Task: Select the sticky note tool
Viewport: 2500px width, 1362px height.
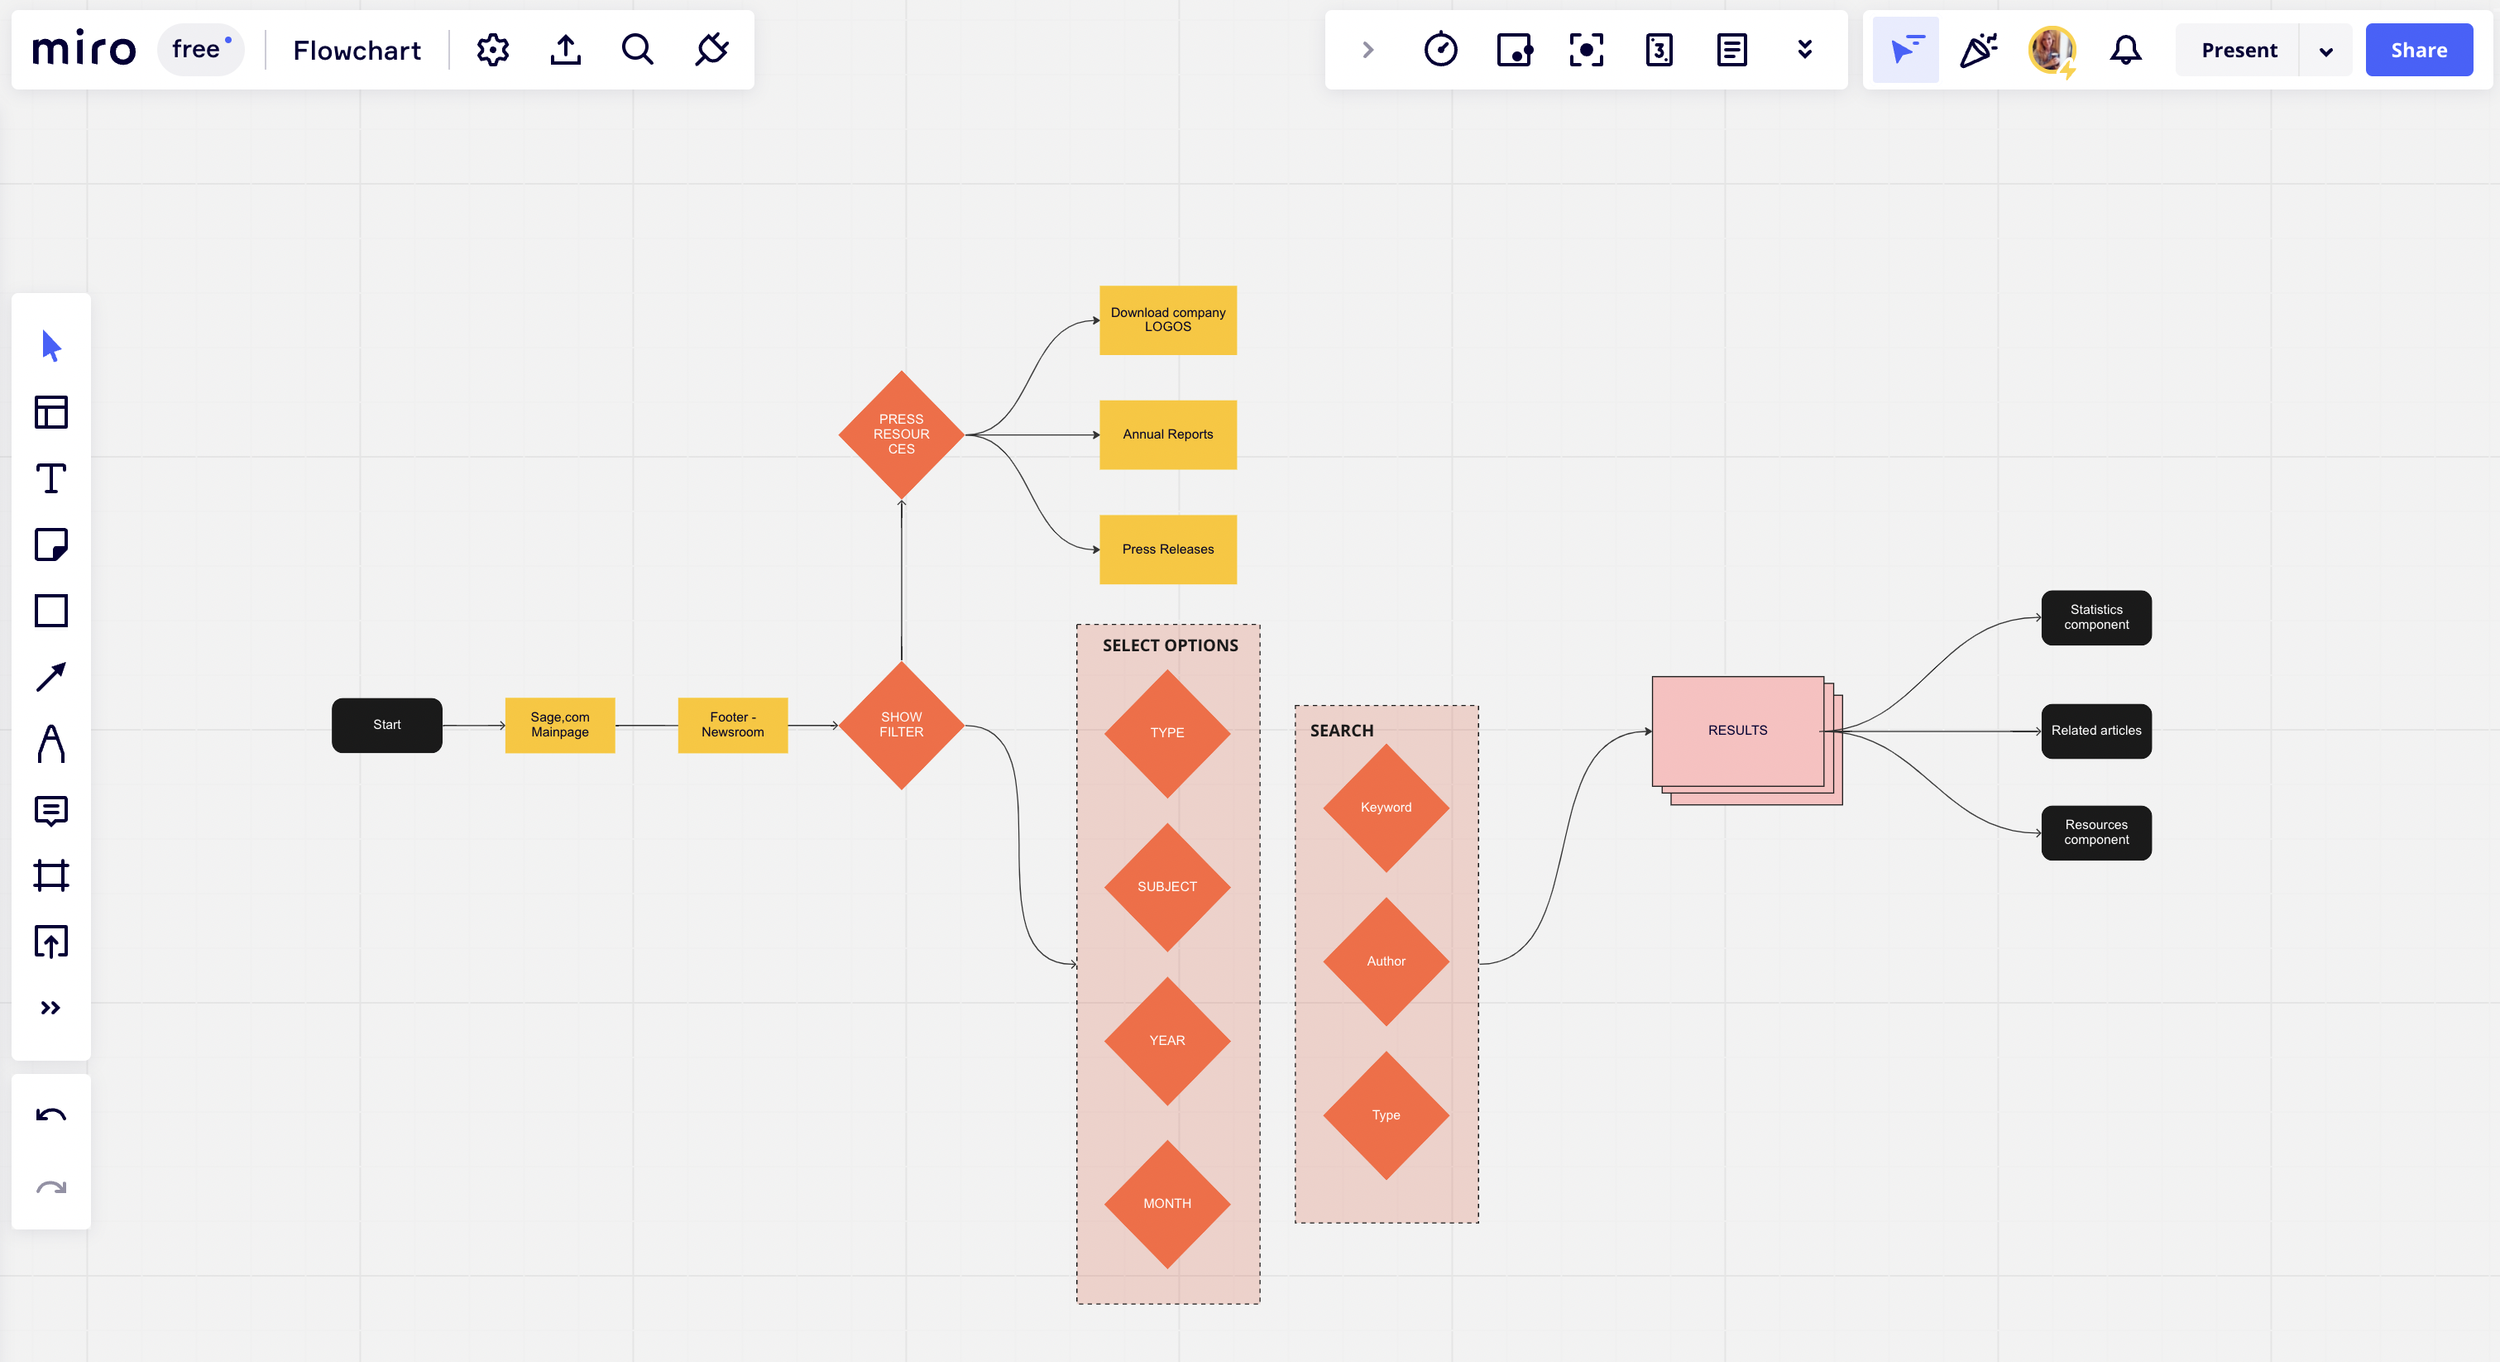Action: point(51,545)
